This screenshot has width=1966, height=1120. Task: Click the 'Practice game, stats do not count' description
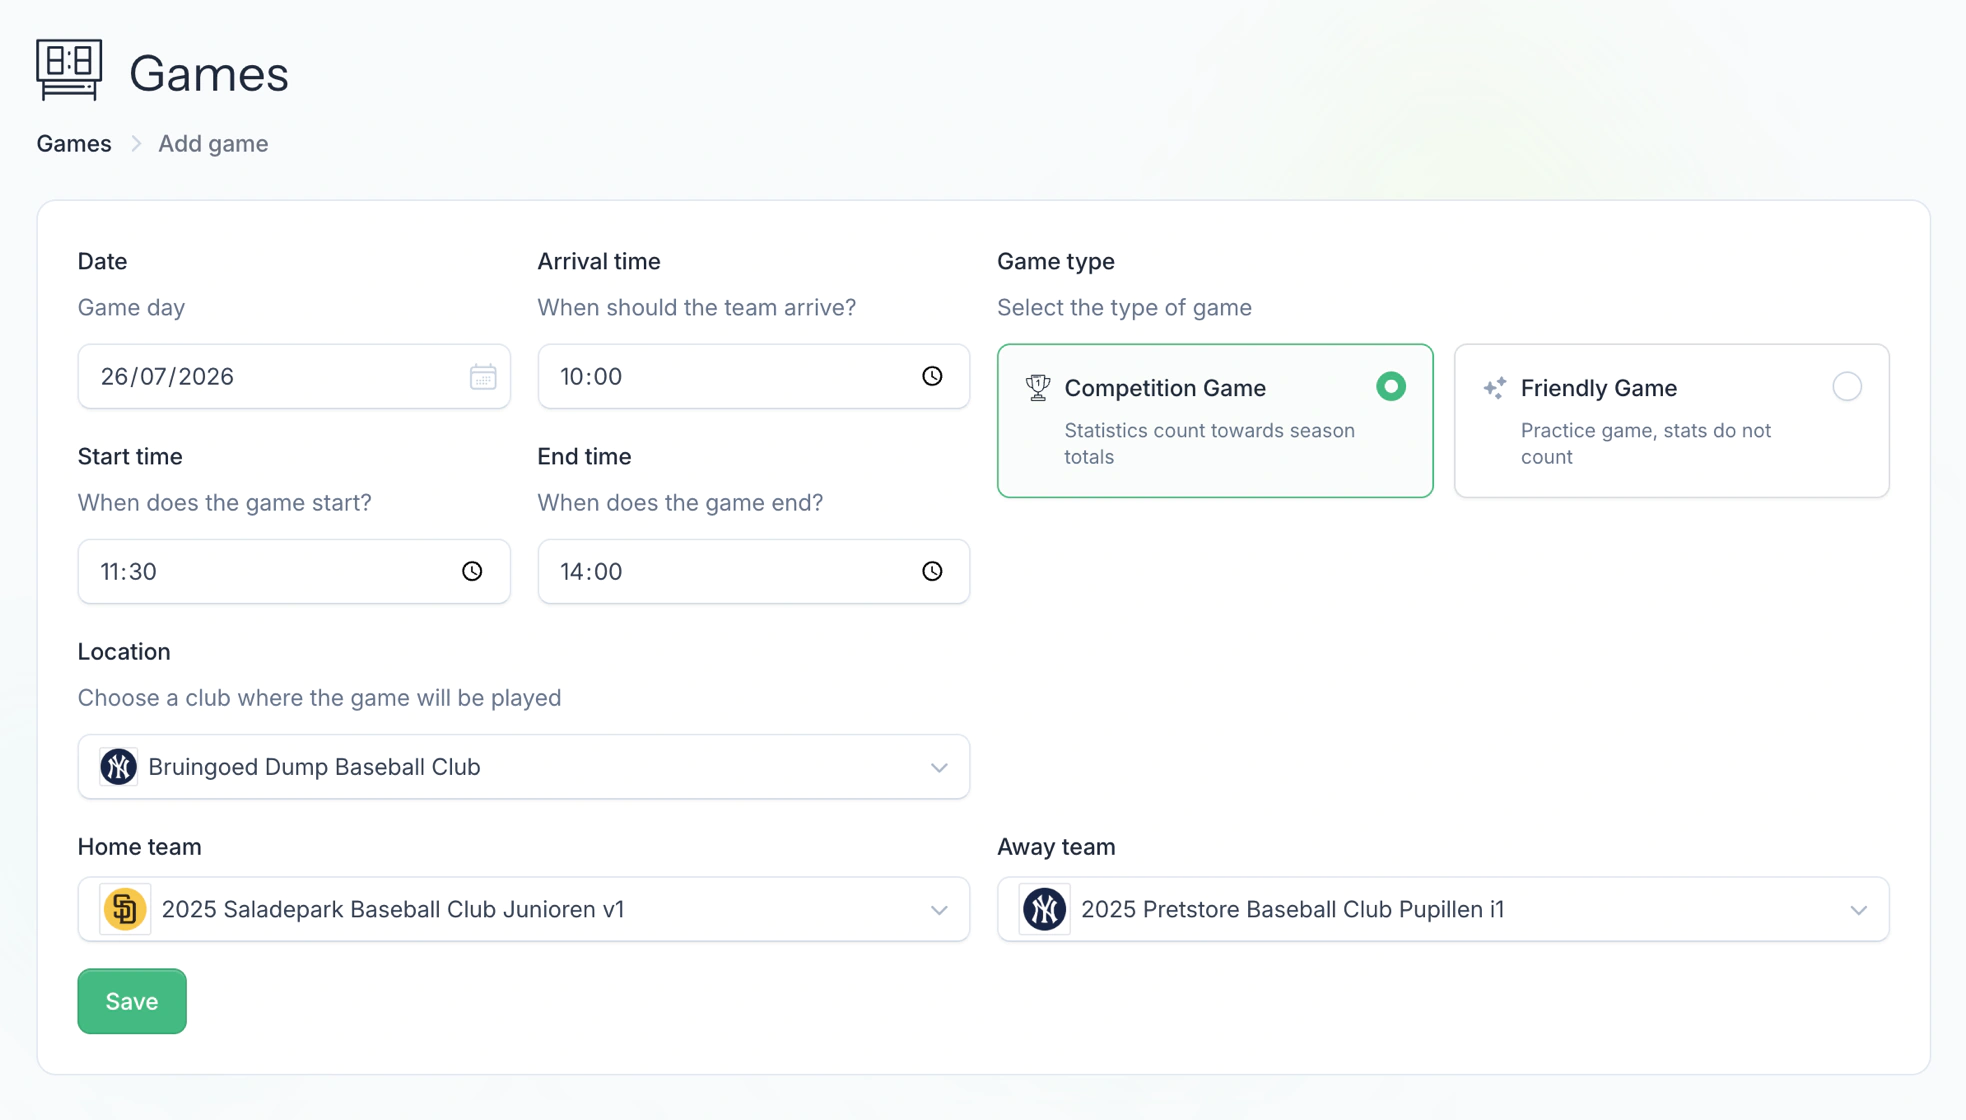click(x=1646, y=443)
